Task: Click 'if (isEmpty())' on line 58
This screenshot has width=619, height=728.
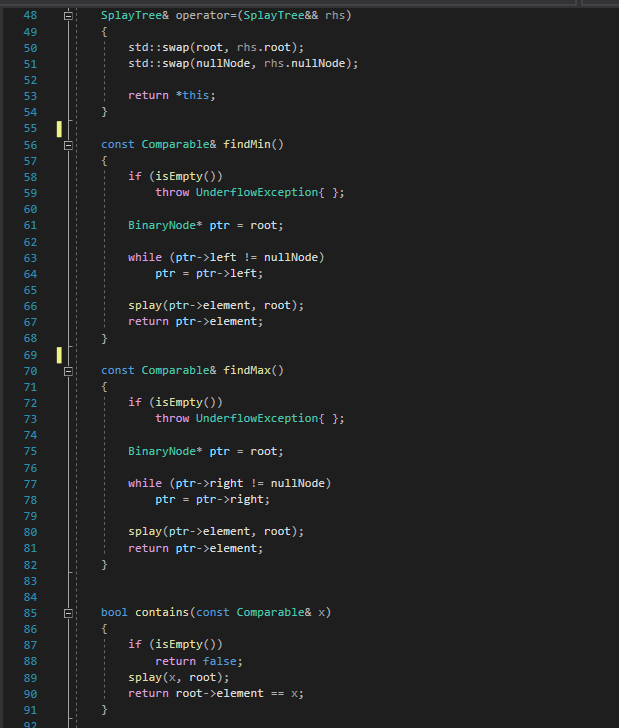Action: pyautogui.click(x=175, y=176)
